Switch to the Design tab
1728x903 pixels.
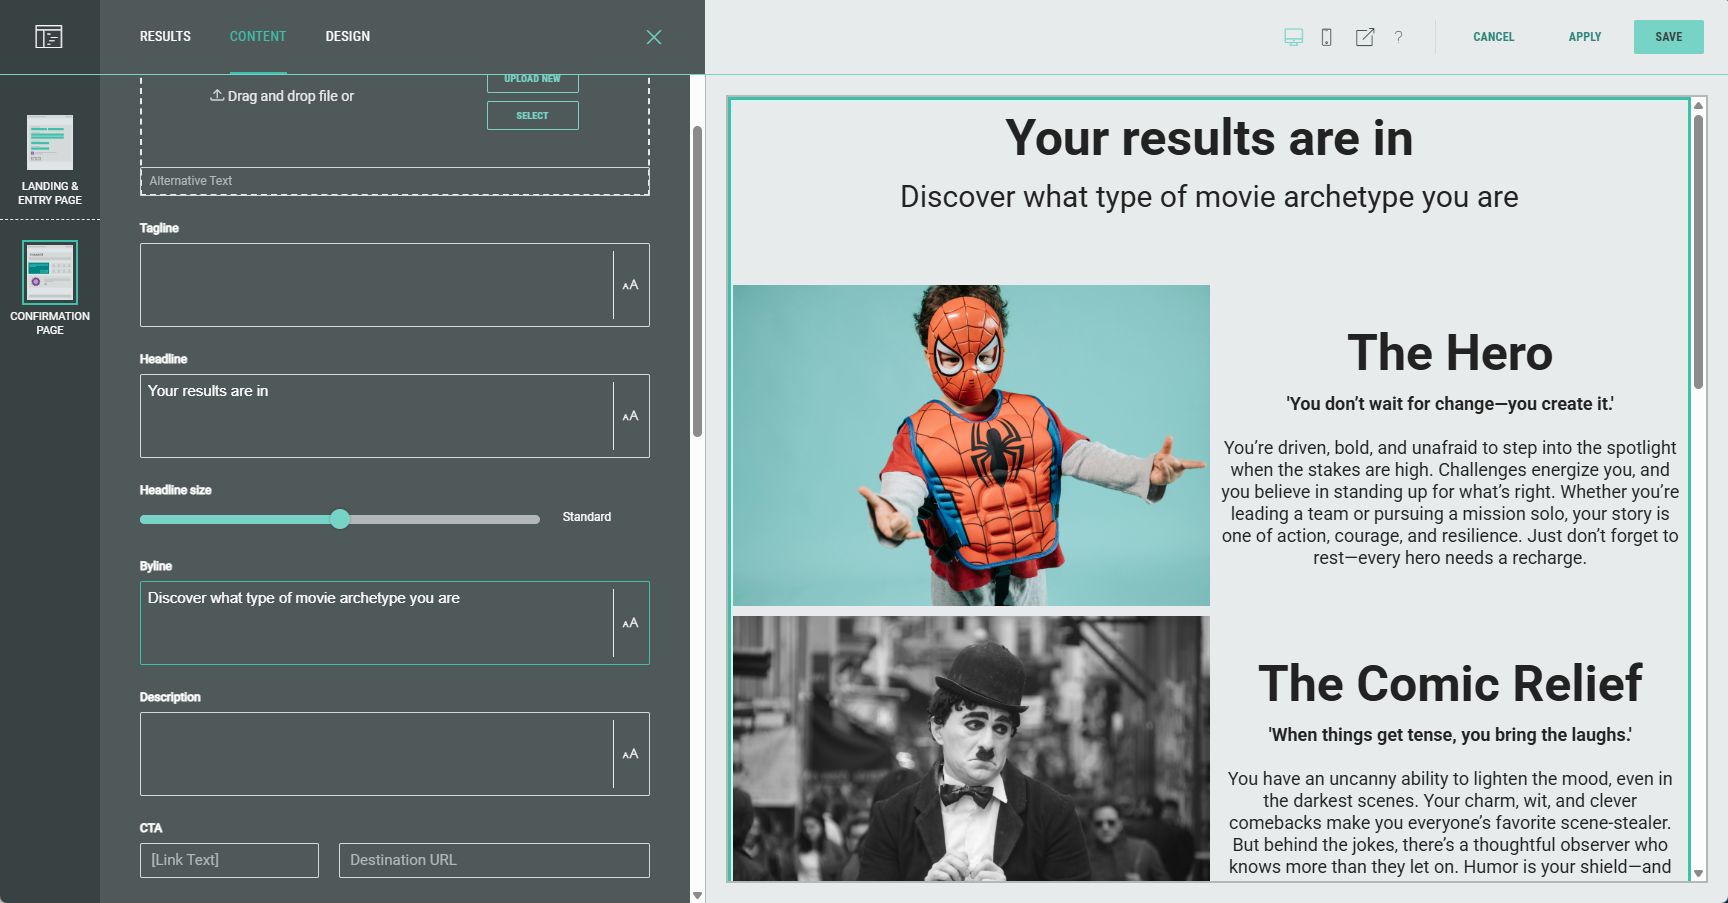coord(347,37)
